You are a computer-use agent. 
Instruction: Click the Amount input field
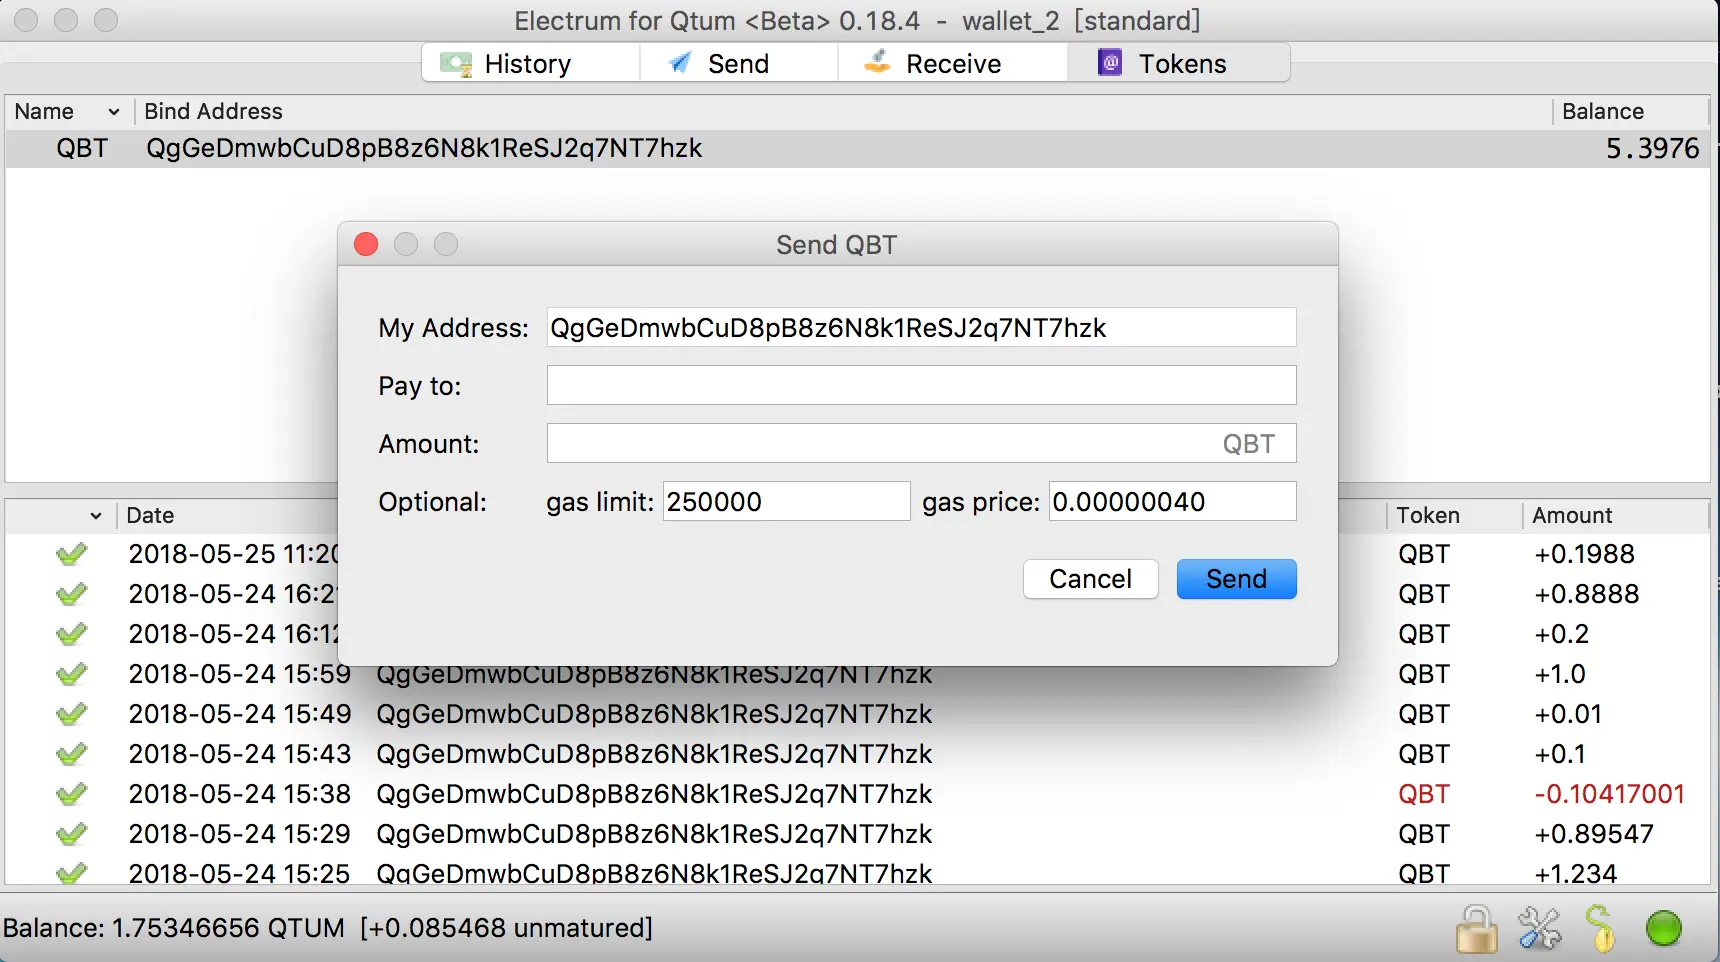coord(921,443)
